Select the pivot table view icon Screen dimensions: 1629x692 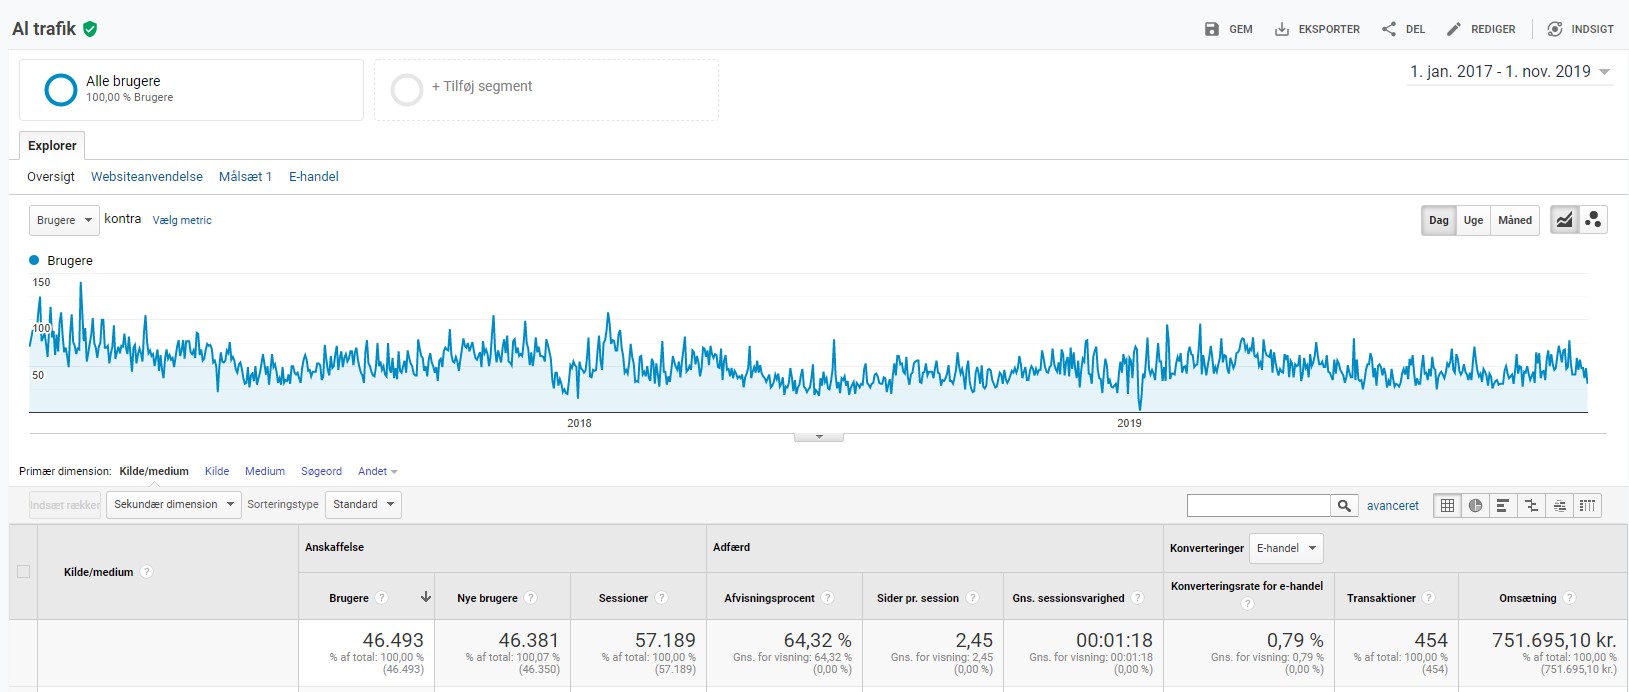(x=1587, y=506)
